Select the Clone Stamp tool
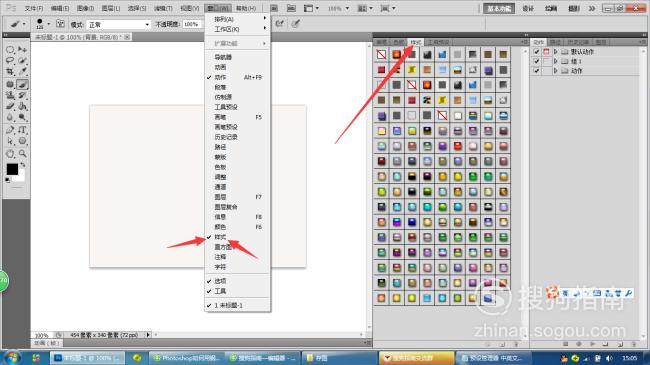 10,95
